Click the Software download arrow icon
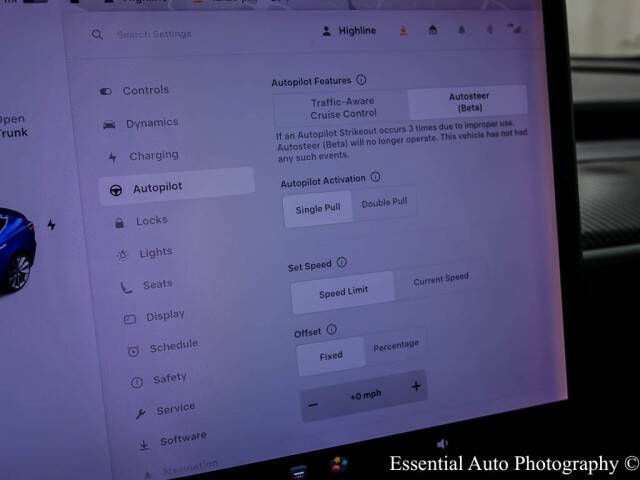The width and height of the screenshot is (640, 480). coord(144,446)
